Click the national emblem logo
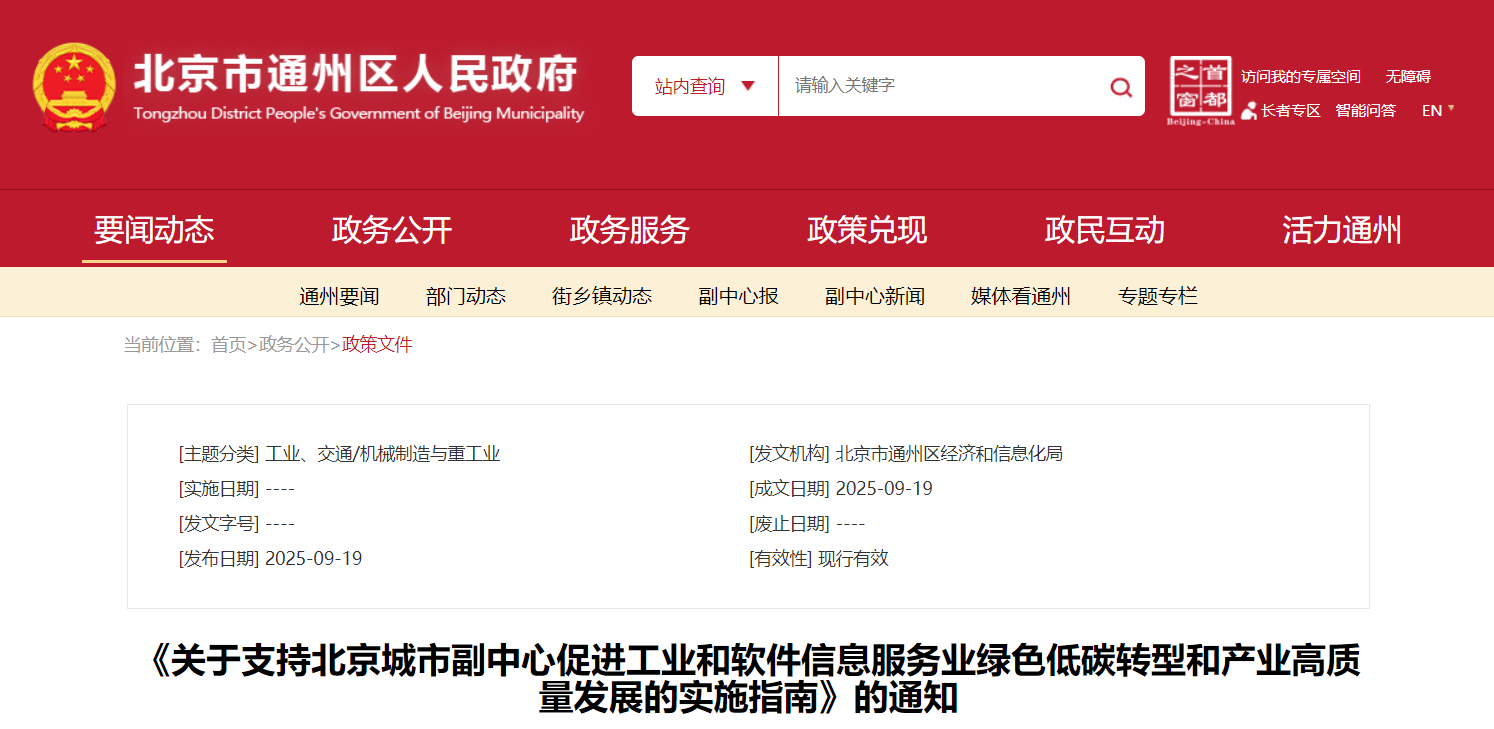Viewport: 1494px width, 729px height. 74,87
